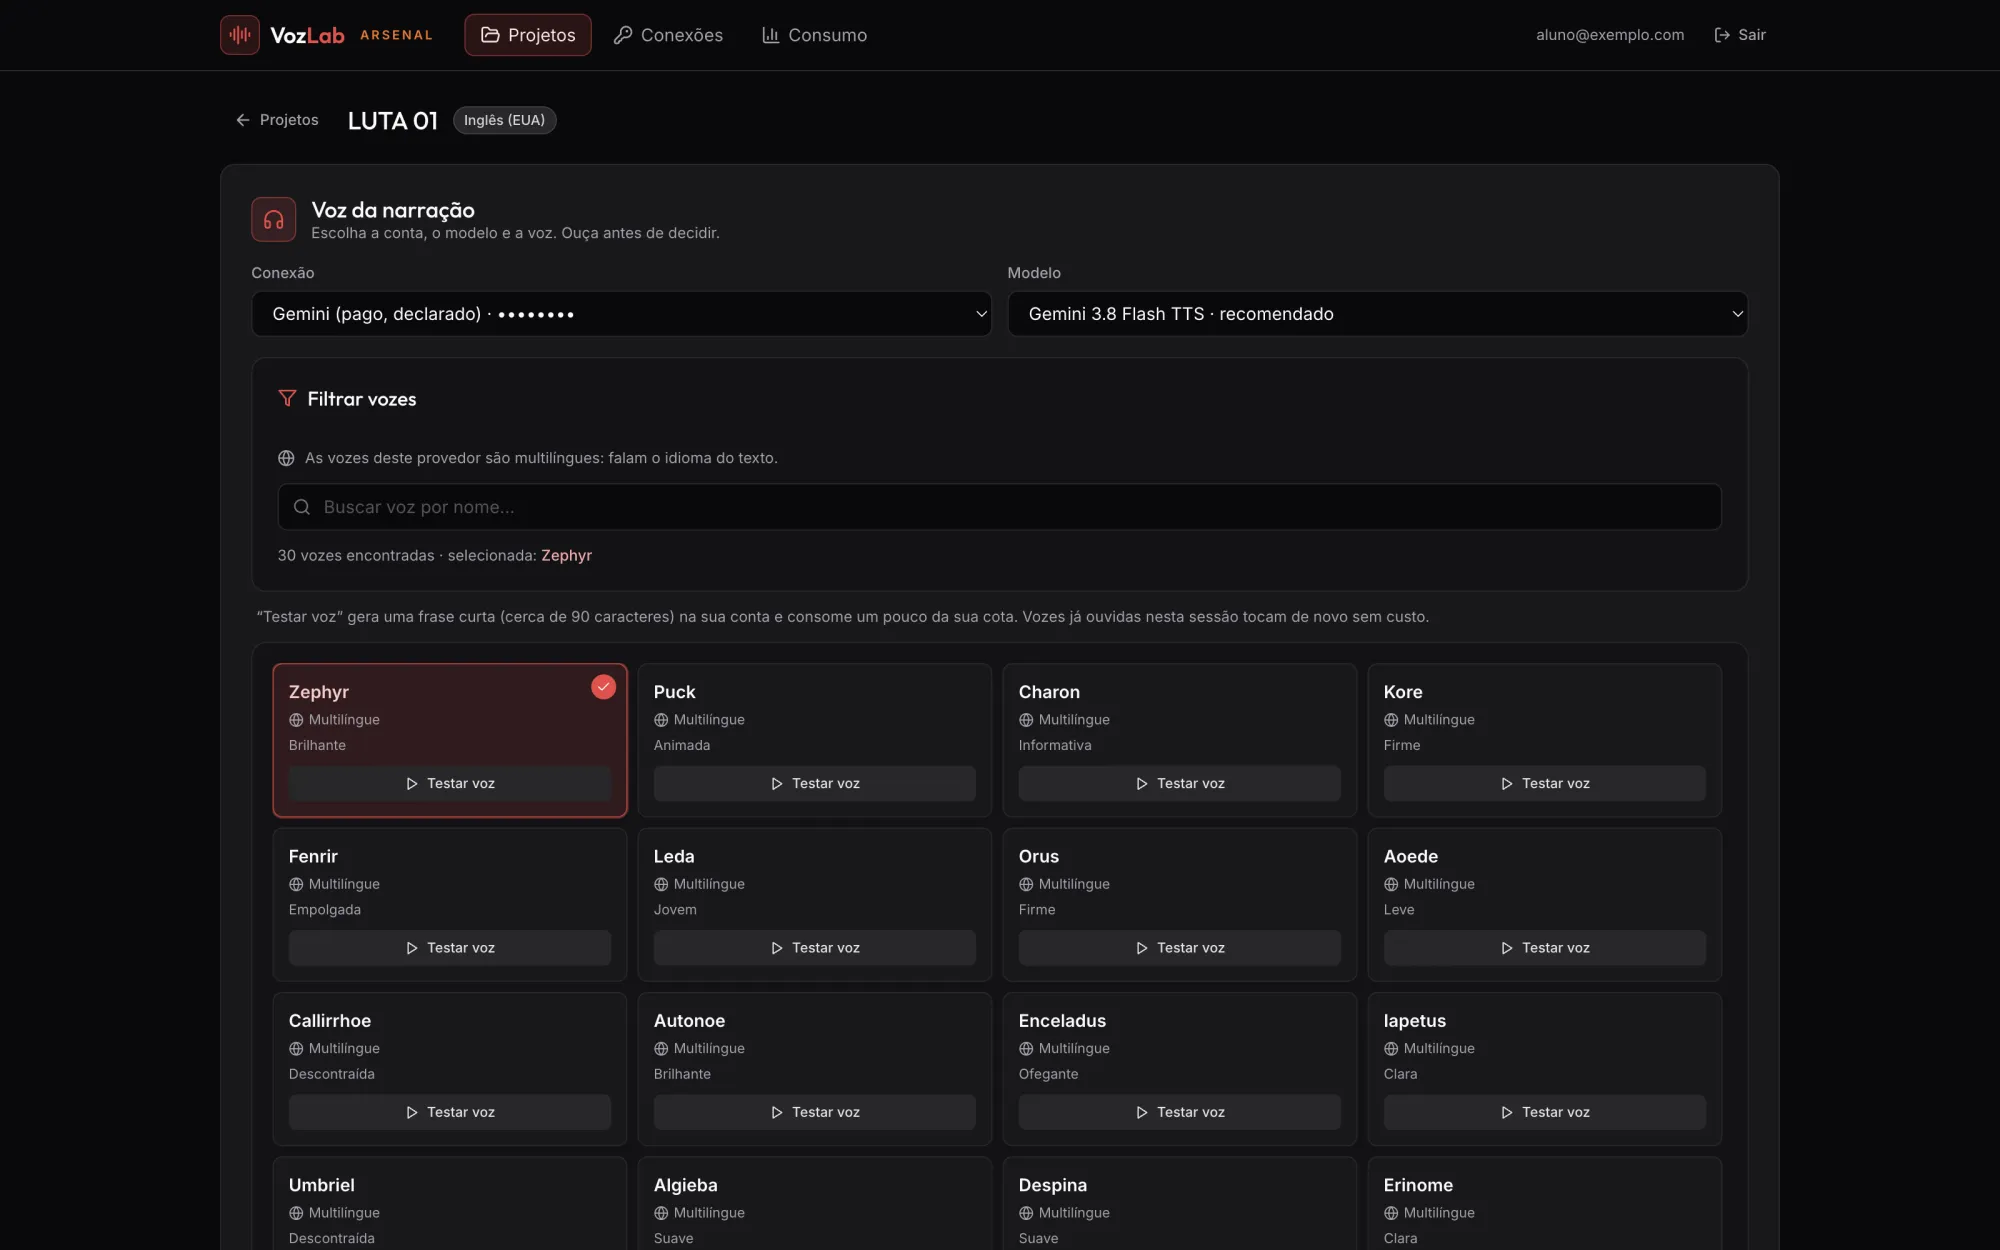
Task: Select the Erinome voice card name
Action: coord(1418,1185)
